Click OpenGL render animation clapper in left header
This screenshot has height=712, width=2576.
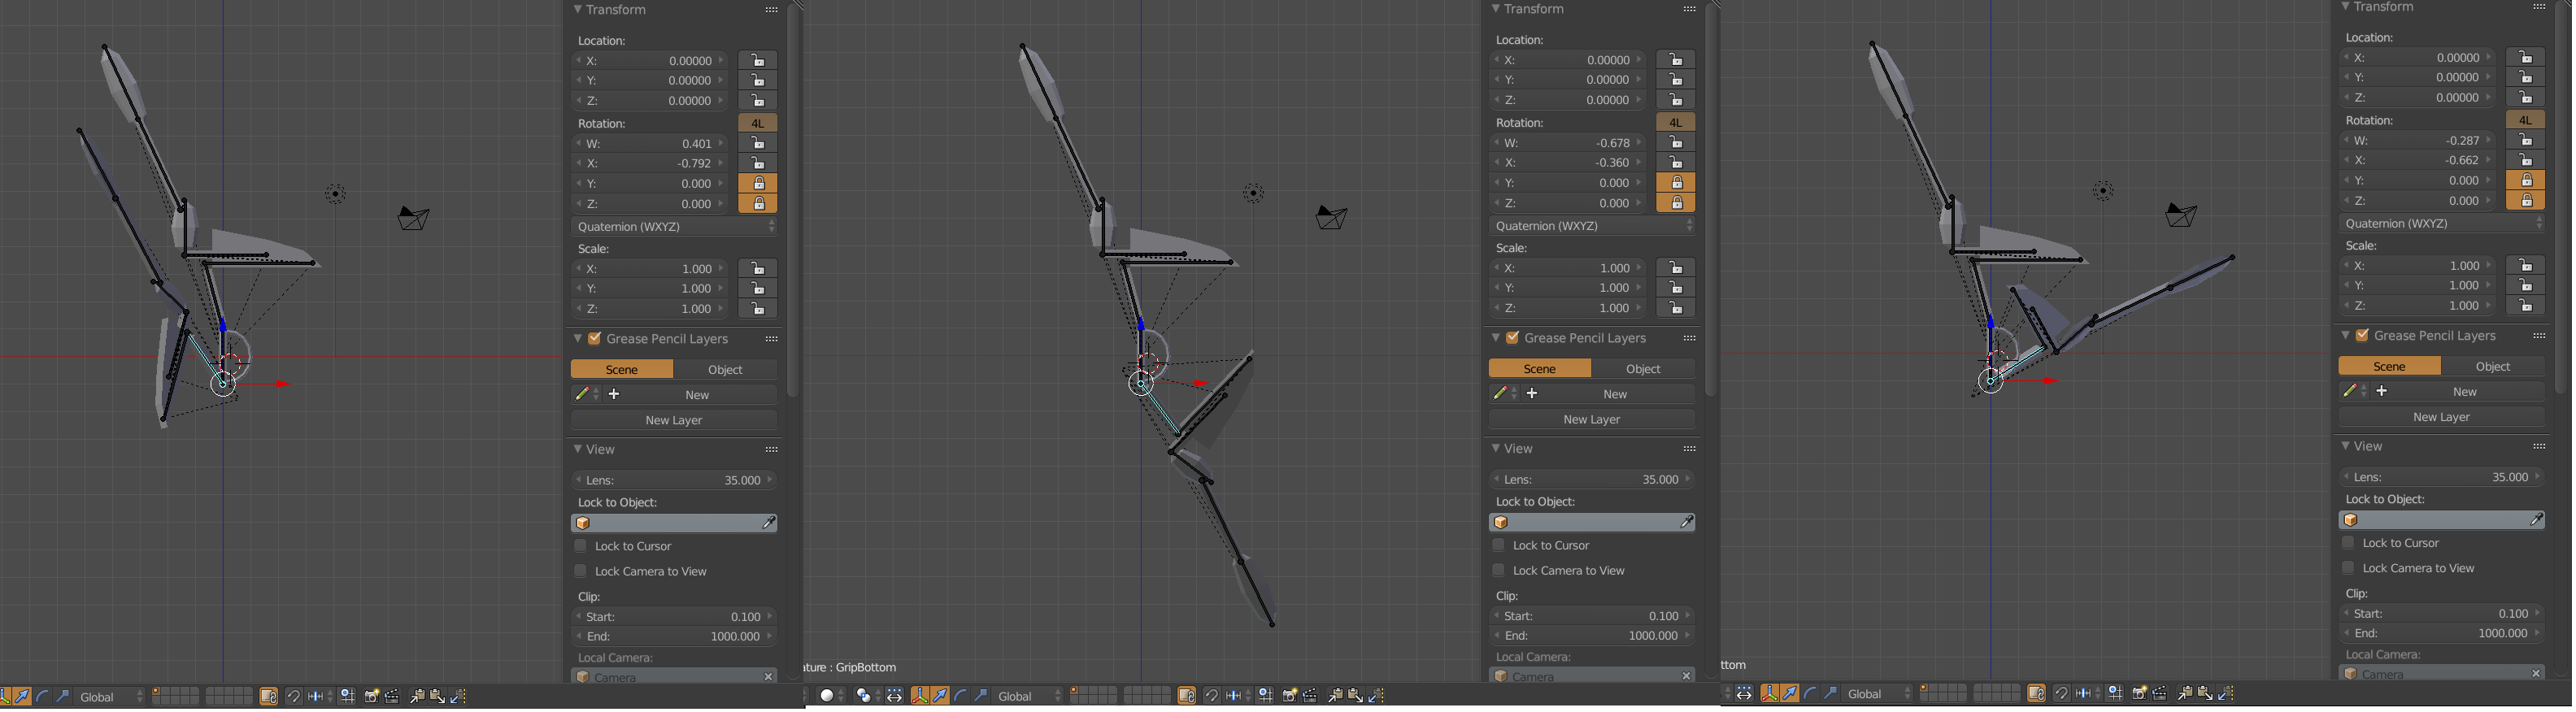click(392, 697)
